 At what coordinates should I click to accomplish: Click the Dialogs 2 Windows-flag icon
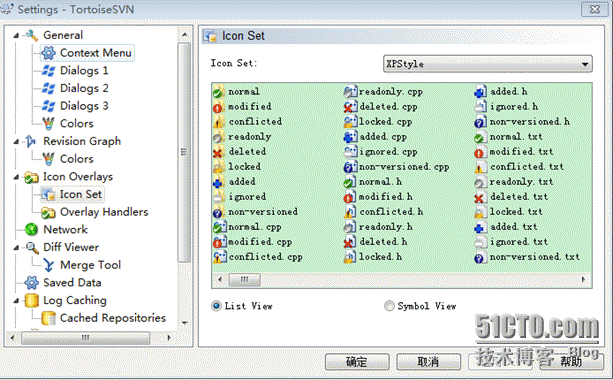[x=48, y=88]
